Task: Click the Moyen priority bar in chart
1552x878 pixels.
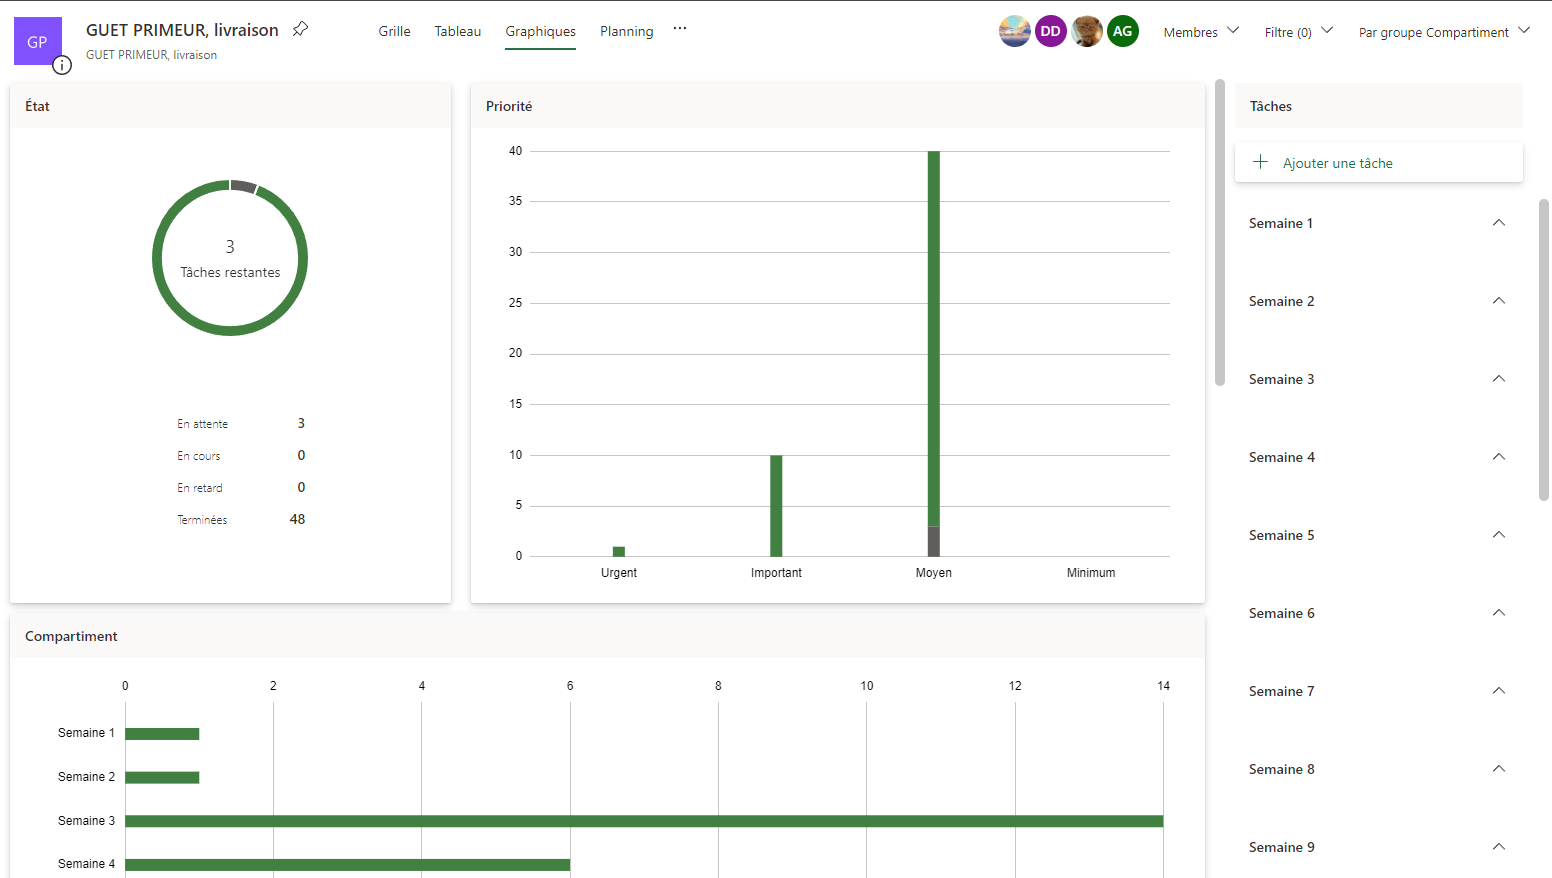Action: click(933, 340)
